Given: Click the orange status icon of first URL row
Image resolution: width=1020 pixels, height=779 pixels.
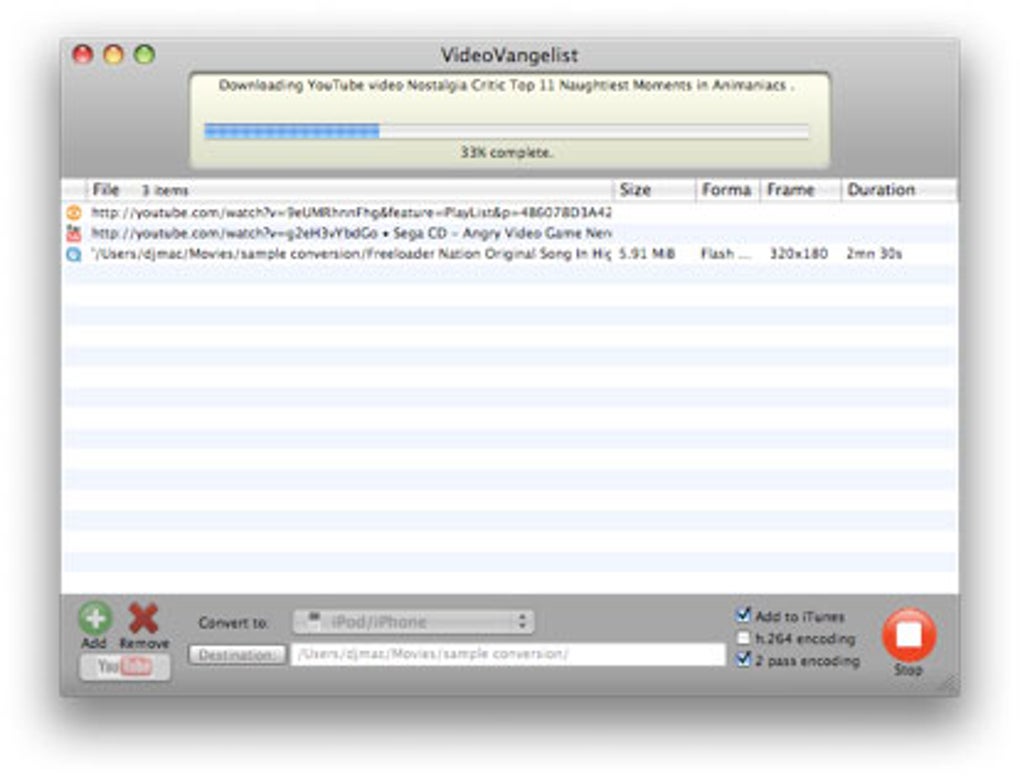Looking at the screenshot, I should point(74,212).
